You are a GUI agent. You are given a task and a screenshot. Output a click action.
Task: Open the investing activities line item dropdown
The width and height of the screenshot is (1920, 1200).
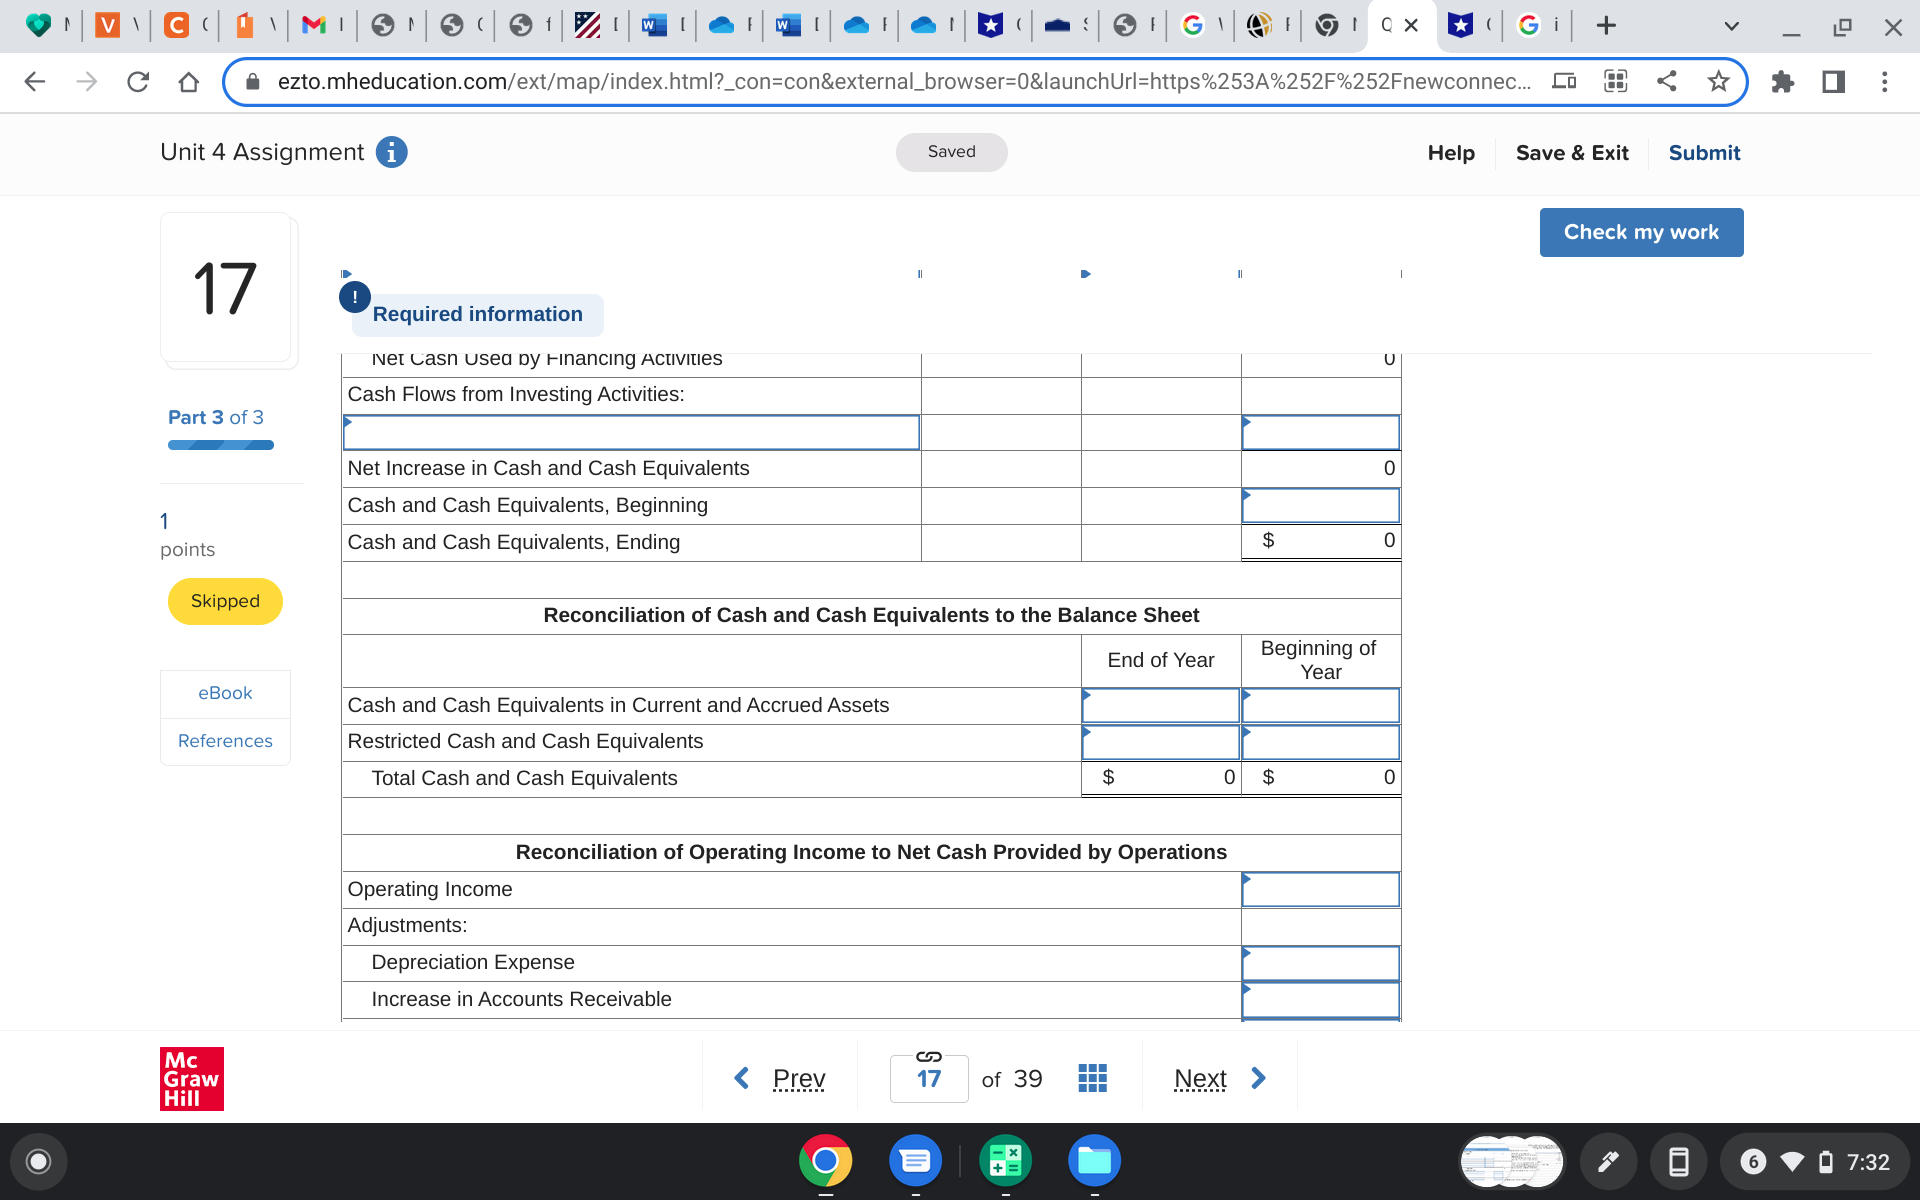pos(631,433)
